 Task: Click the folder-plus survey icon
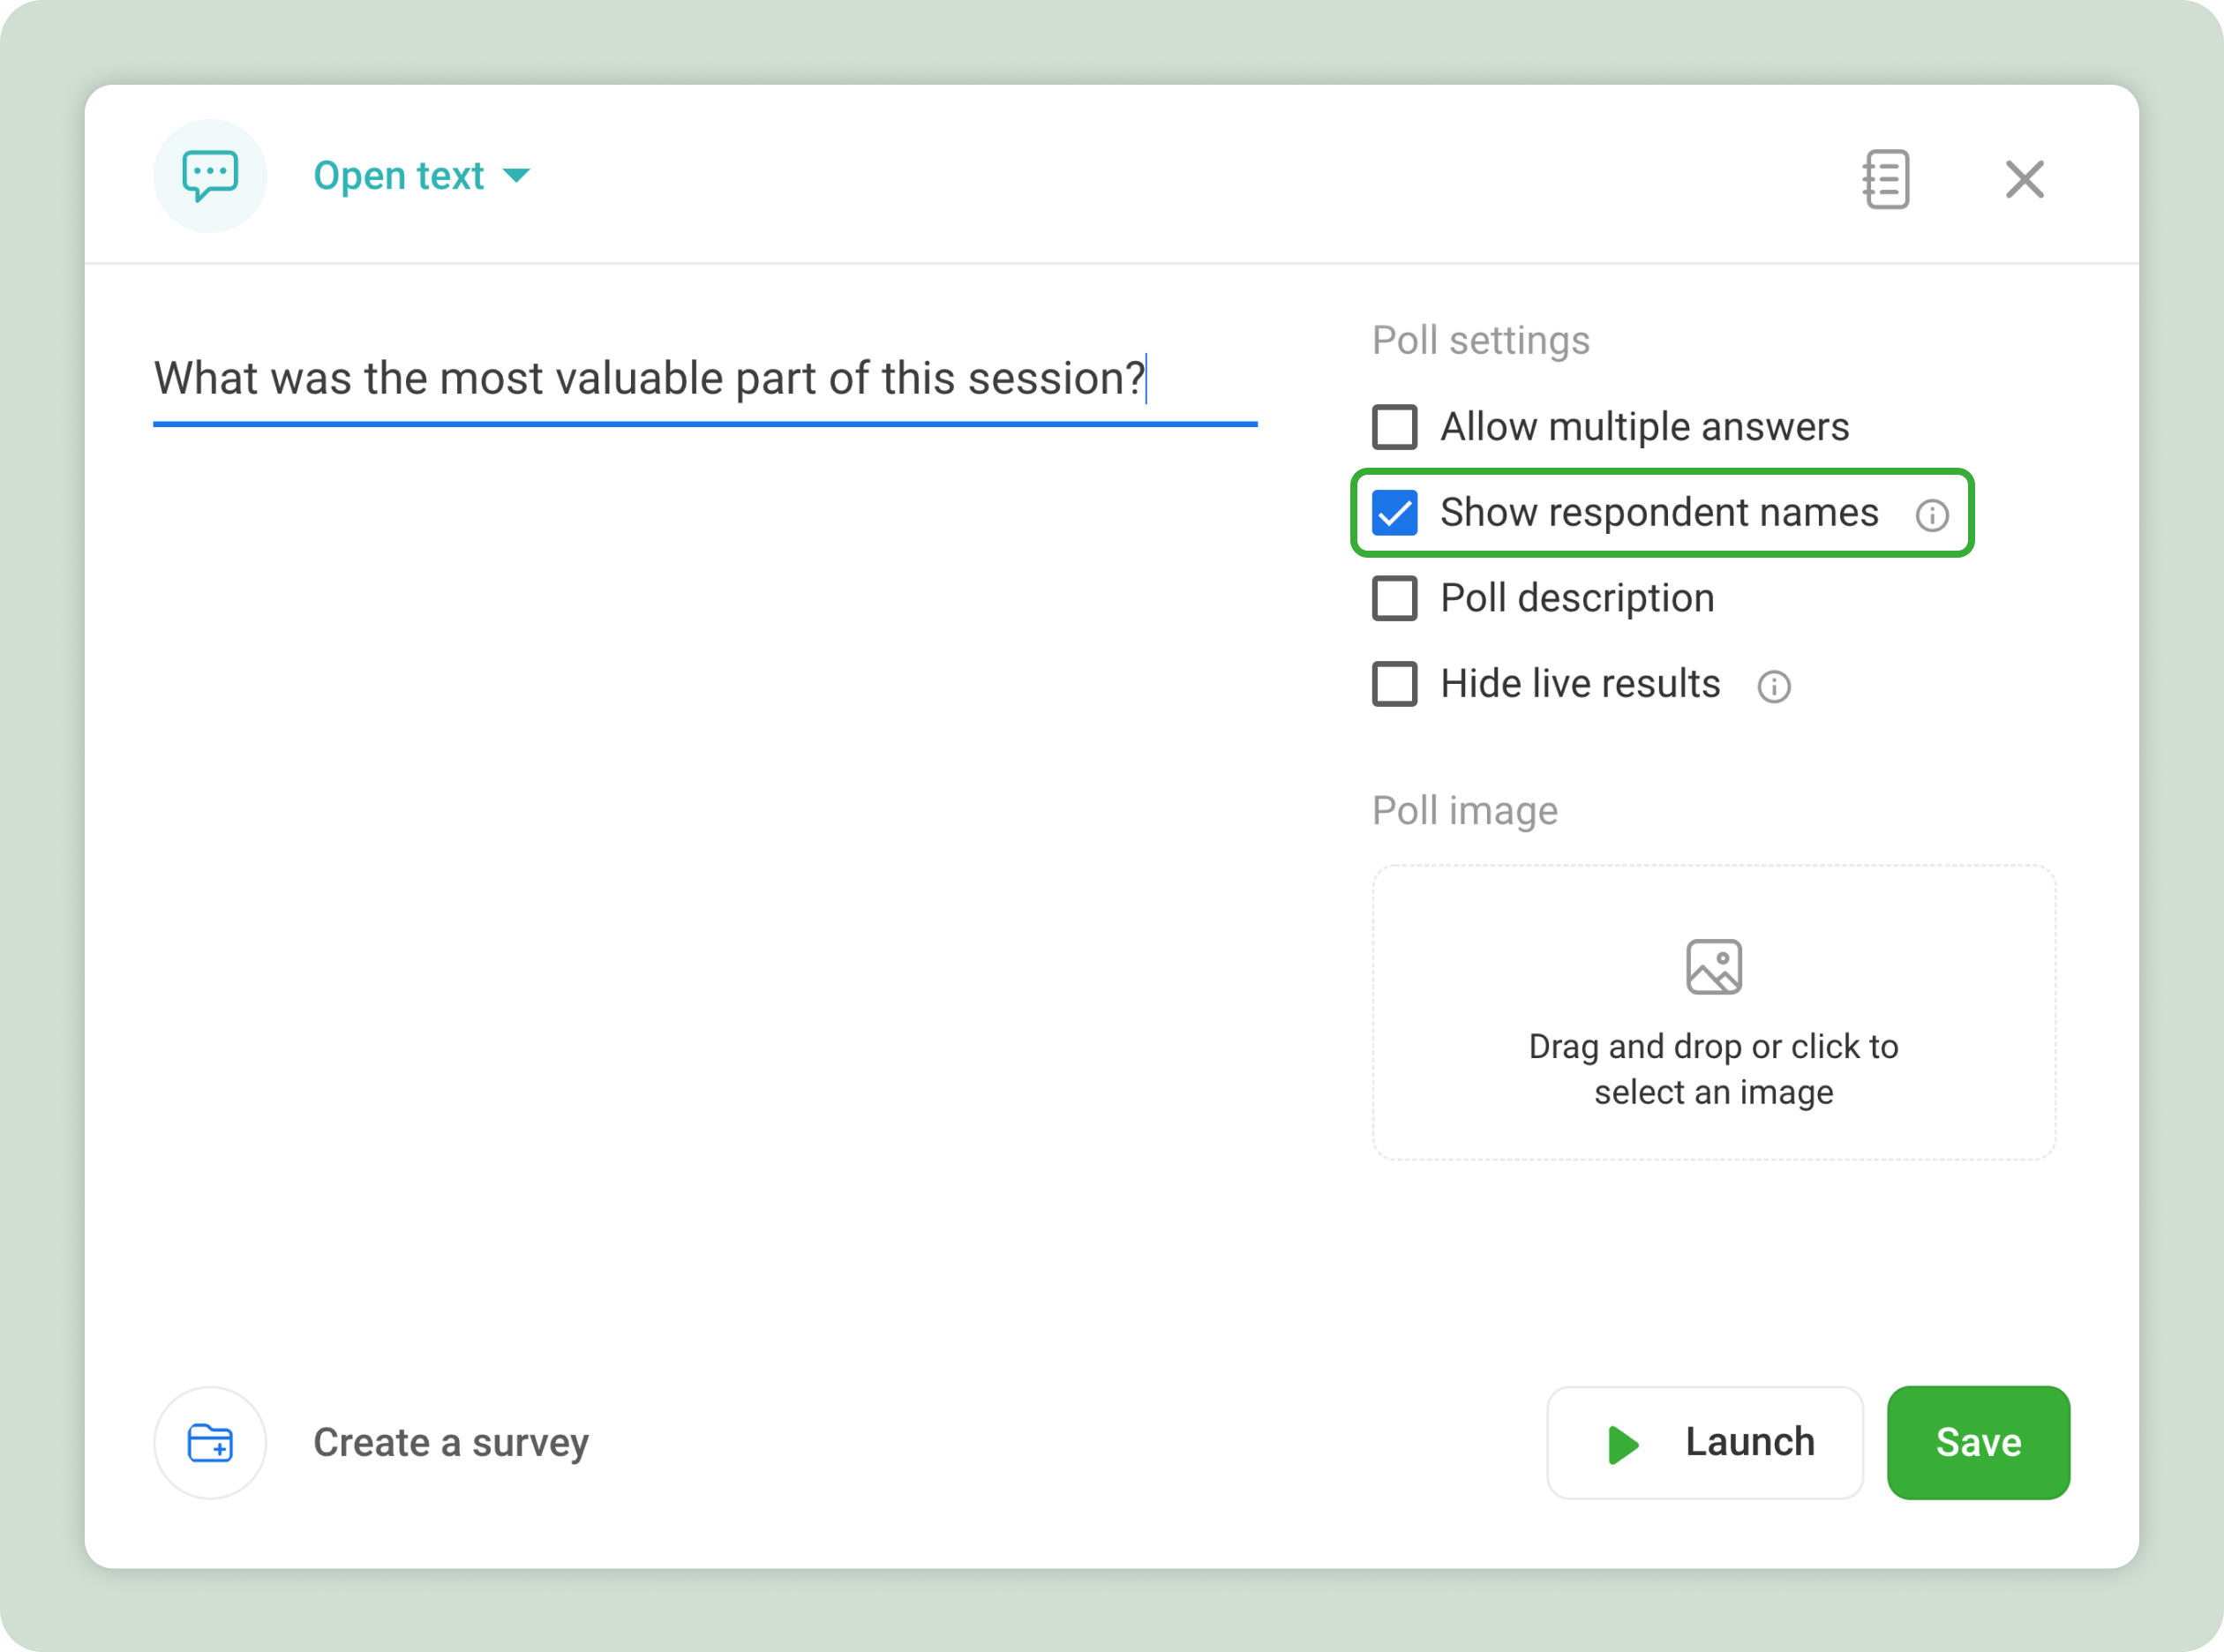coord(210,1442)
